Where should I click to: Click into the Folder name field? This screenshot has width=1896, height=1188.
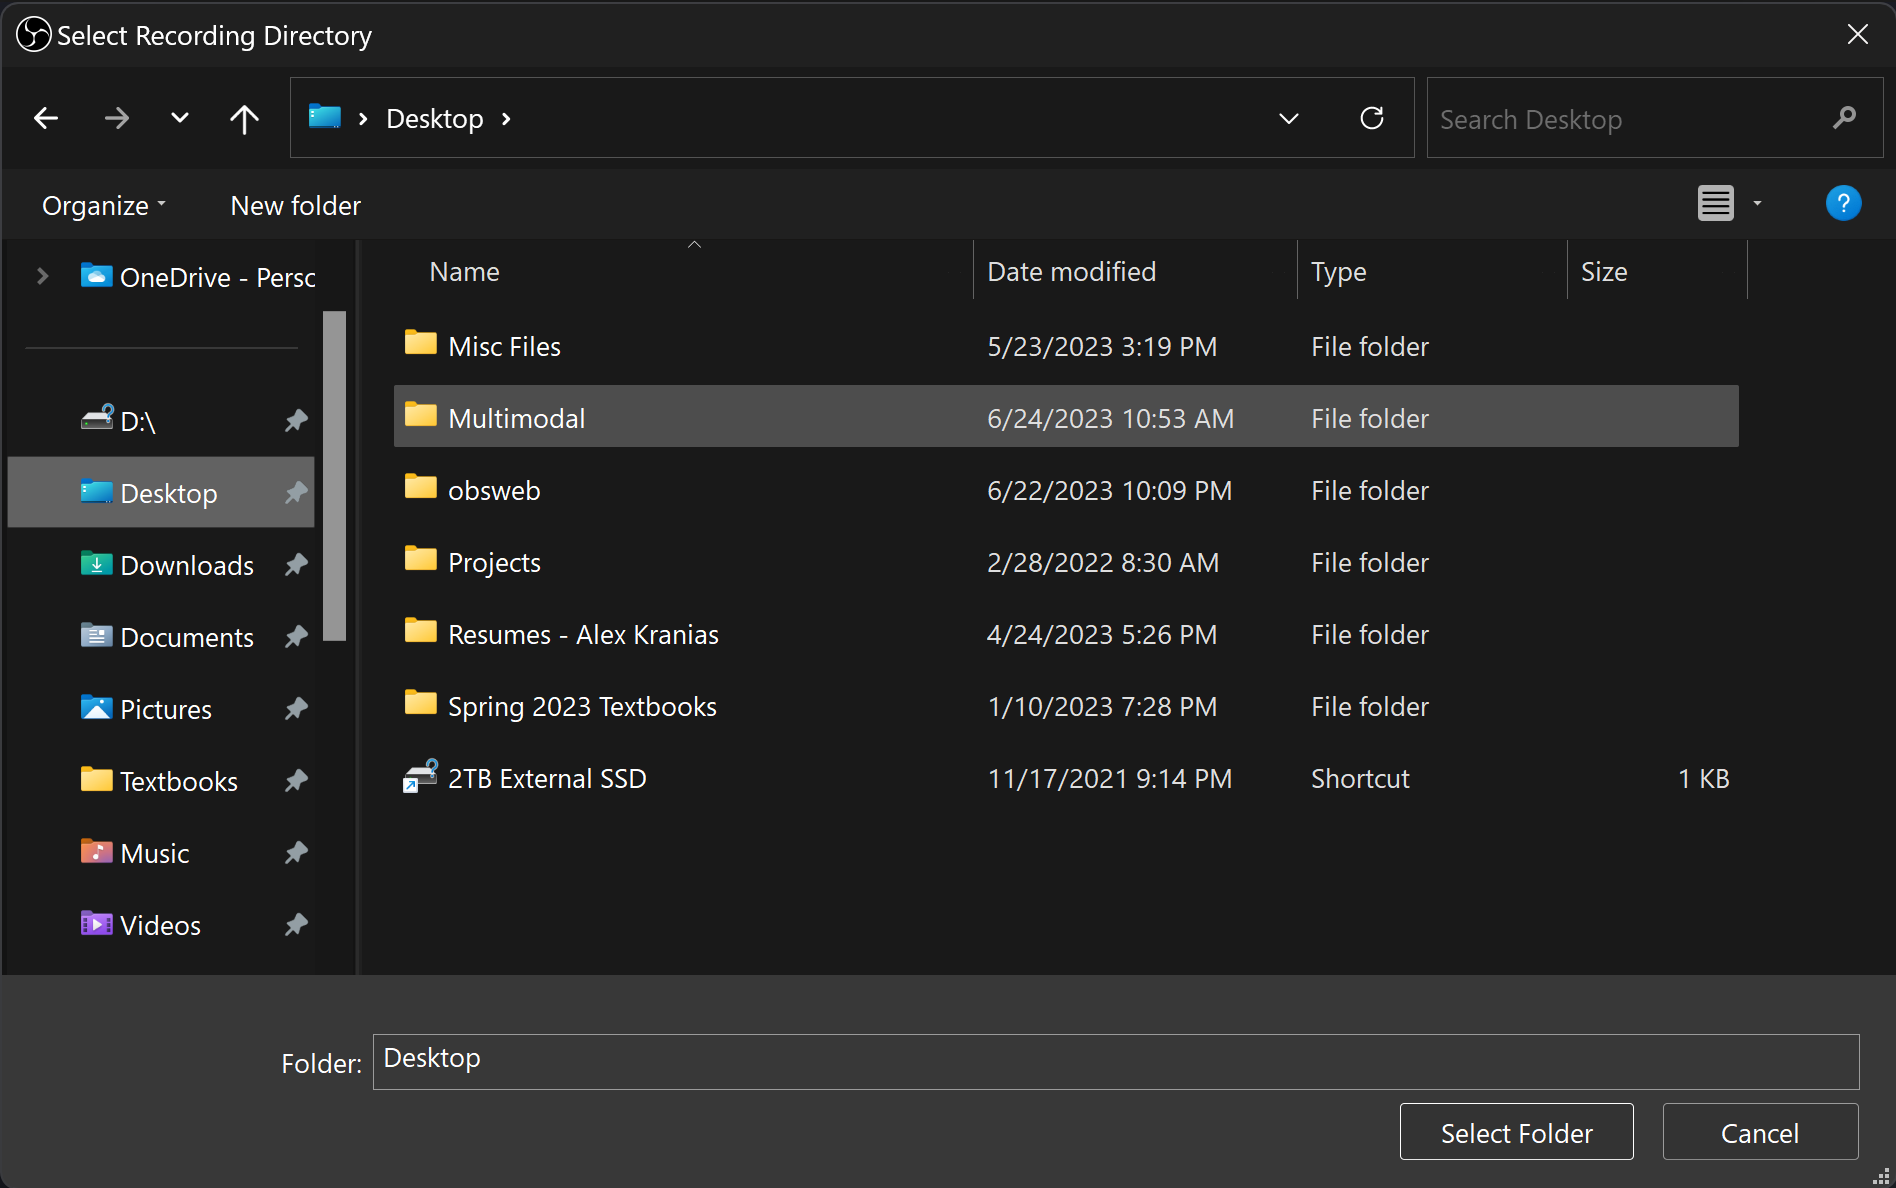coord(1115,1061)
